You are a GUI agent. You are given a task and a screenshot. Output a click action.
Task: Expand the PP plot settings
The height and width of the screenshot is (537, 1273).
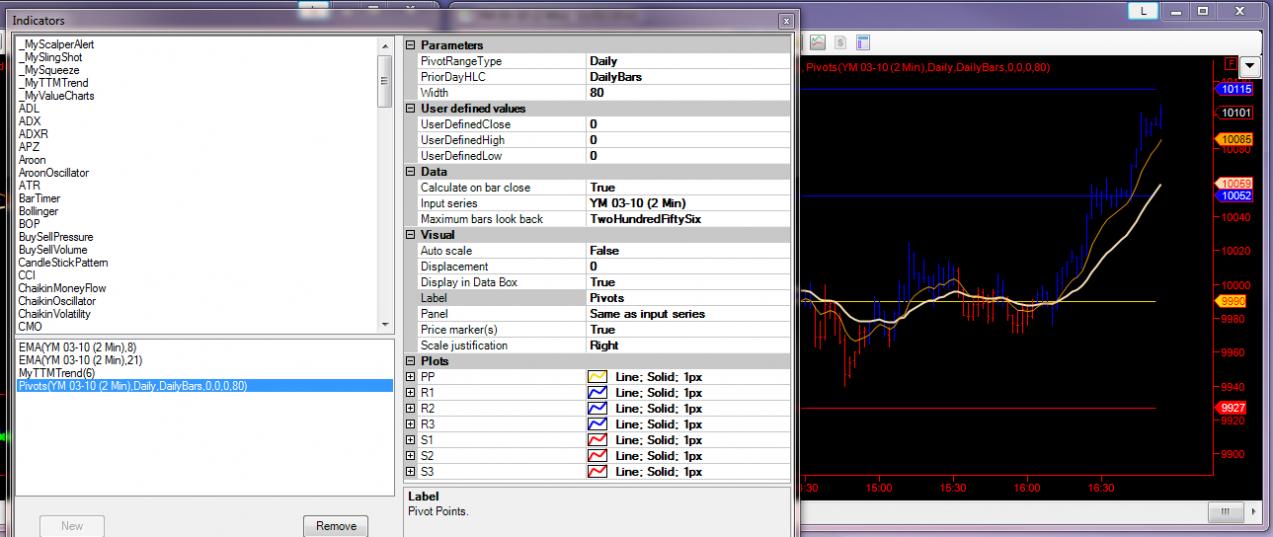410,377
